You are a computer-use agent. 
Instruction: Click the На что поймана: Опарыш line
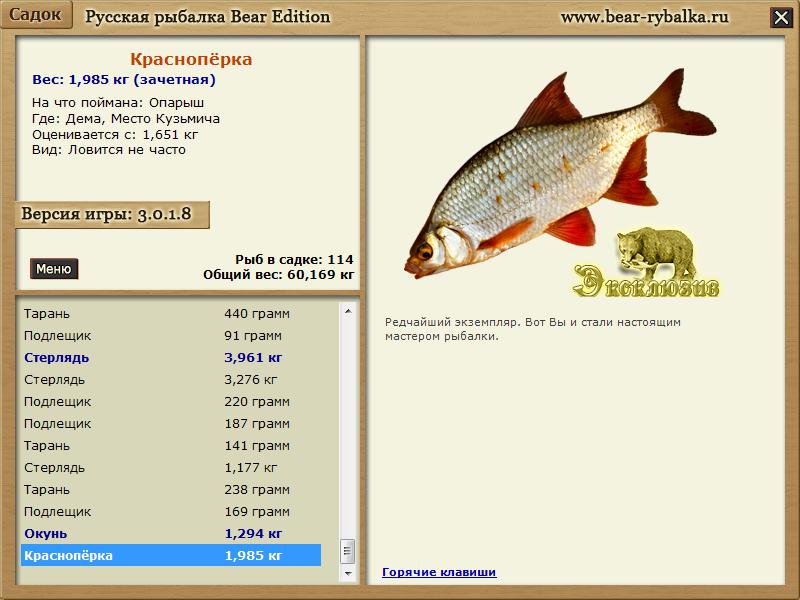point(118,103)
